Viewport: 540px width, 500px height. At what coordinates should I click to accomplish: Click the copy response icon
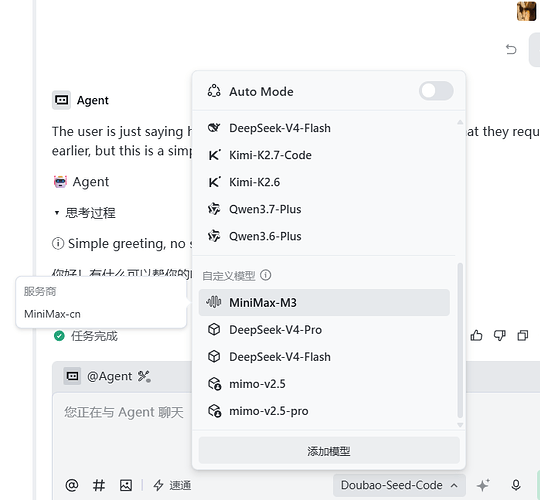523,335
